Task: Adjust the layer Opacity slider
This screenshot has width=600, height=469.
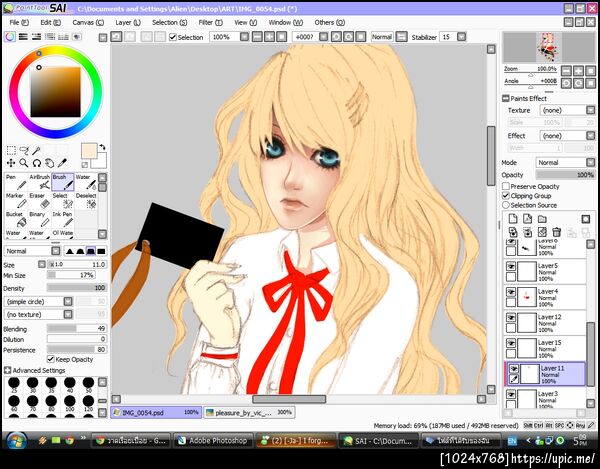Action: pyautogui.click(x=566, y=175)
